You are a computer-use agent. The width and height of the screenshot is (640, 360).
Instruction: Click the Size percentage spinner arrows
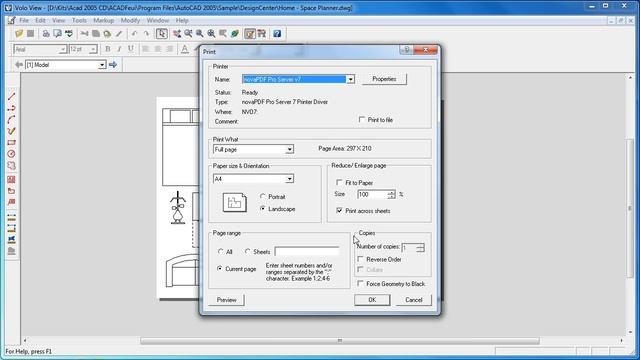pos(391,194)
